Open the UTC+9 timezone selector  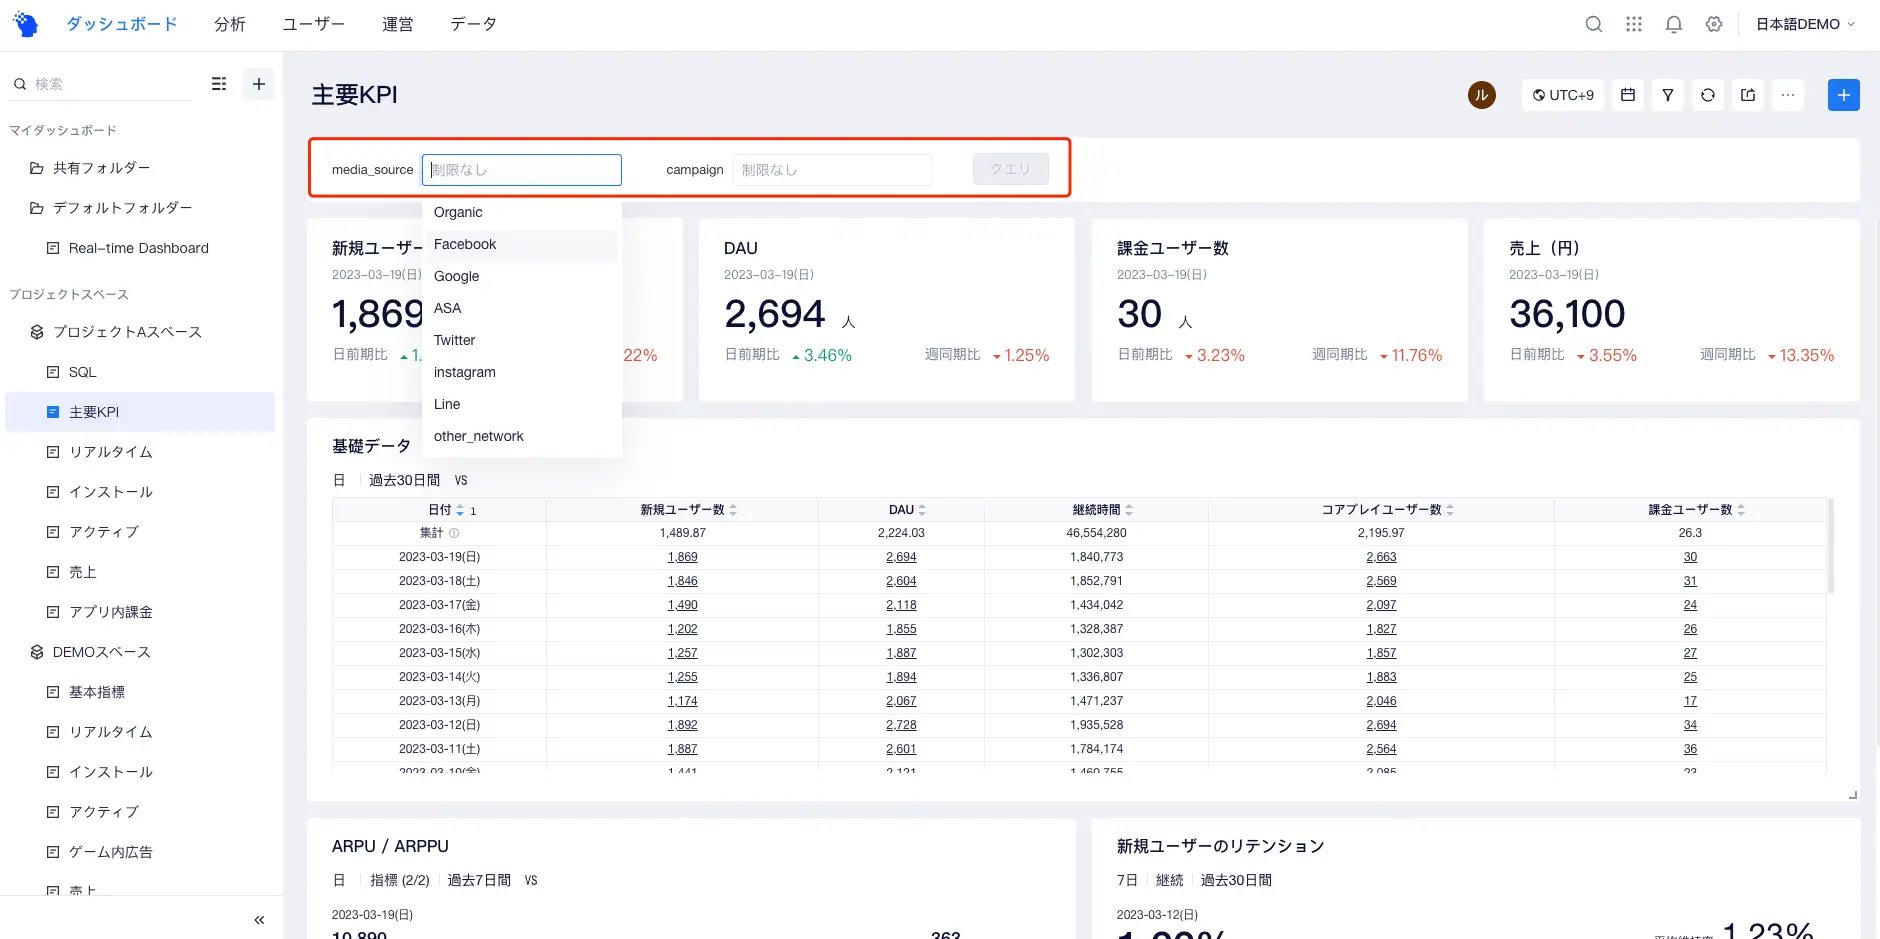[x=1563, y=95]
